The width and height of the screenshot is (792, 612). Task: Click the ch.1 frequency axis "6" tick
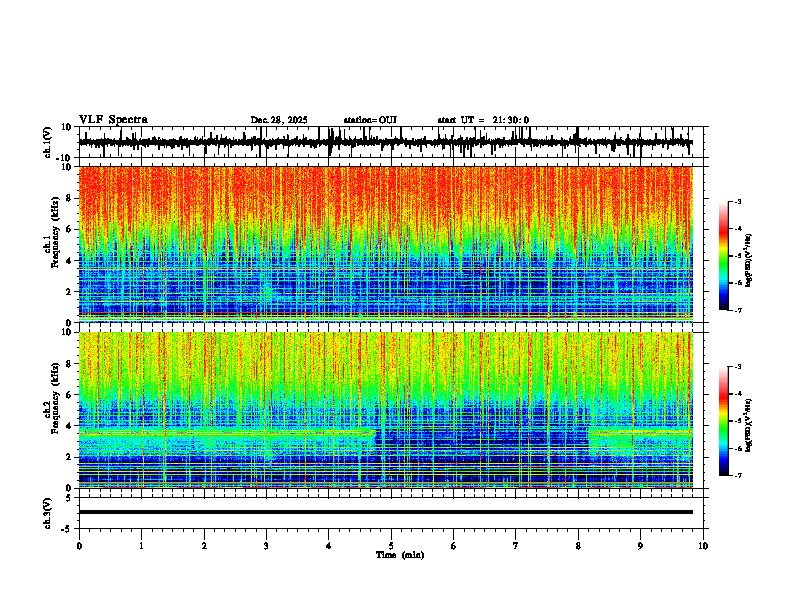[70, 229]
